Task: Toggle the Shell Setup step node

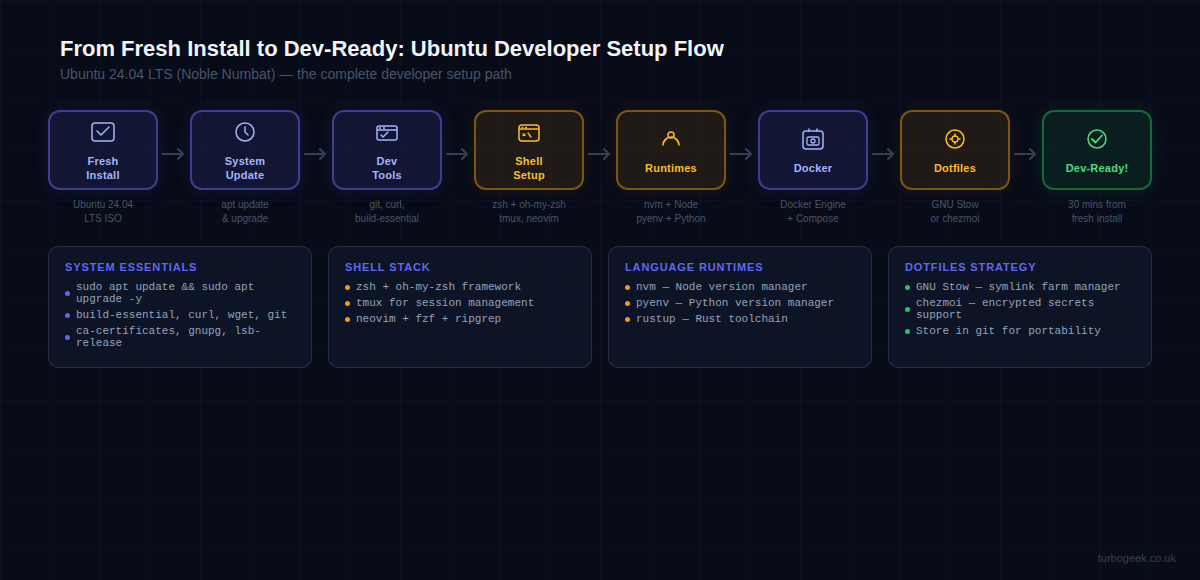Action: point(528,149)
